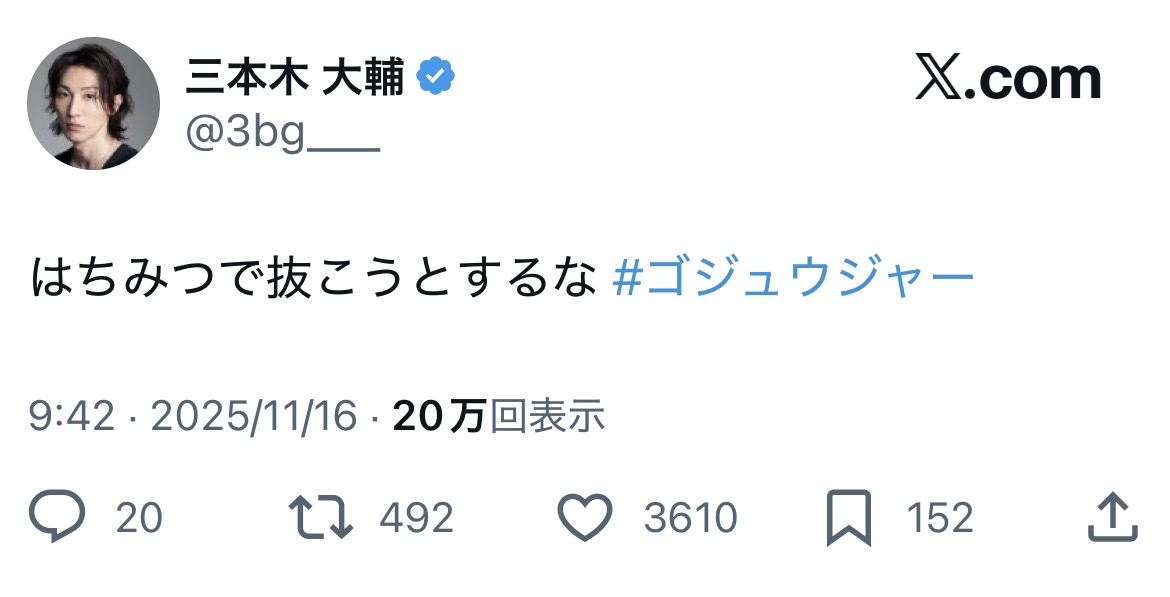
Task: Open the share upload icon
Action: (x=1111, y=519)
